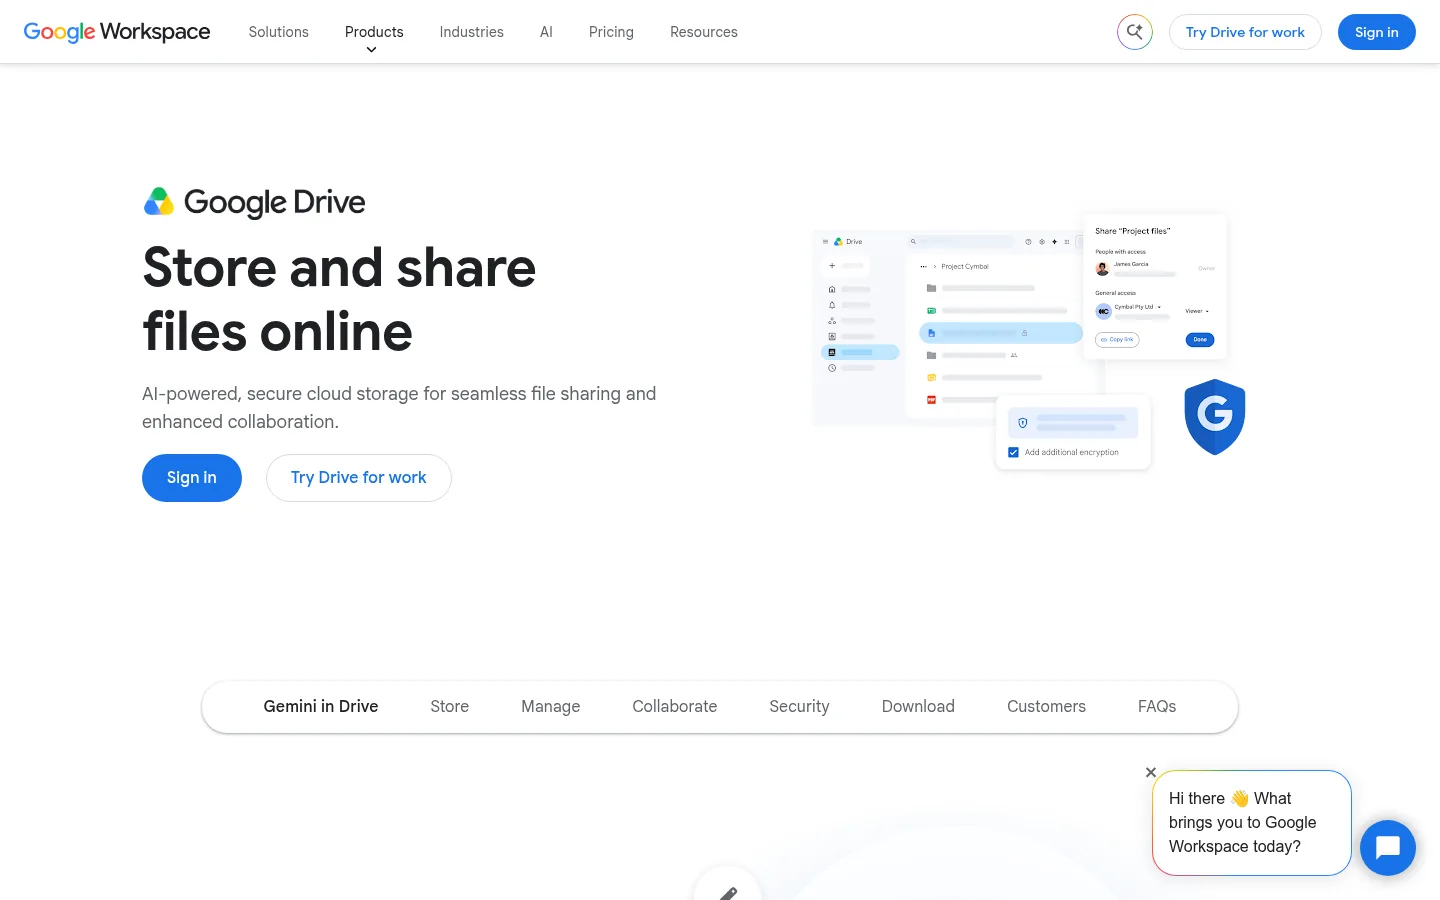The image size is (1440, 900).
Task: Select the Collaborate tab
Action: pyautogui.click(x=675, y=707)
